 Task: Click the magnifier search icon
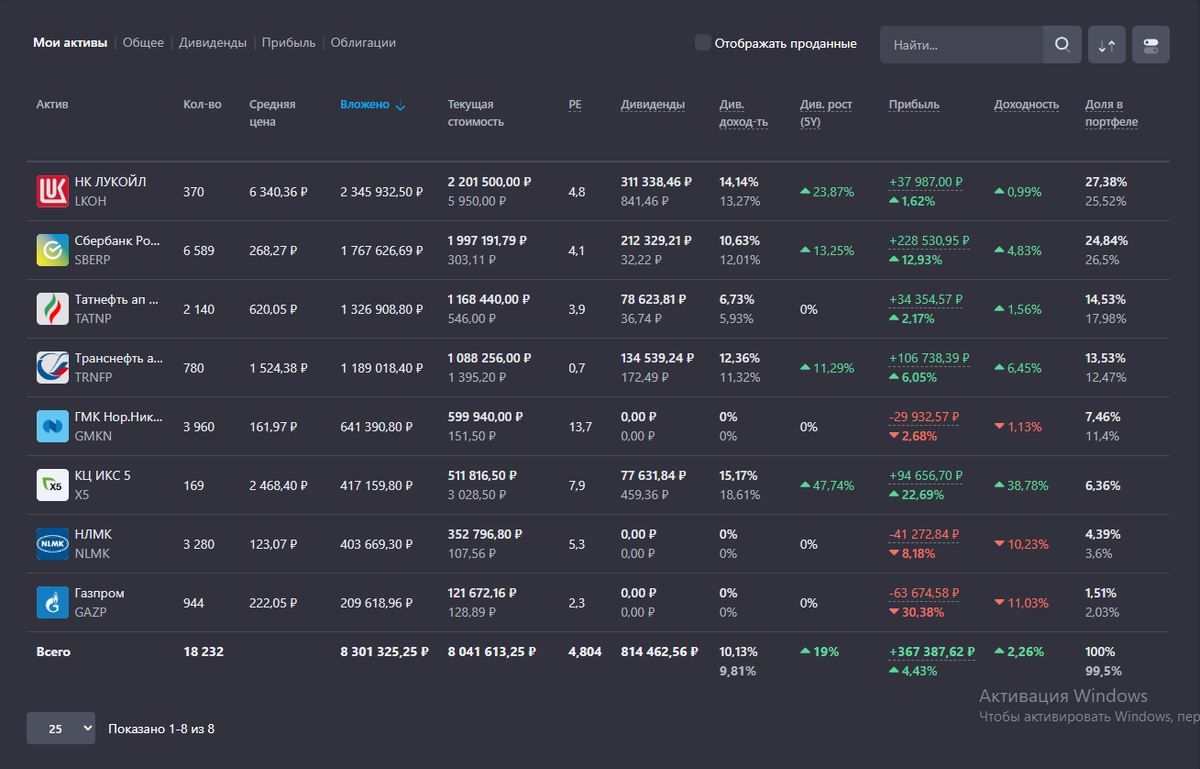point(1062,44)
